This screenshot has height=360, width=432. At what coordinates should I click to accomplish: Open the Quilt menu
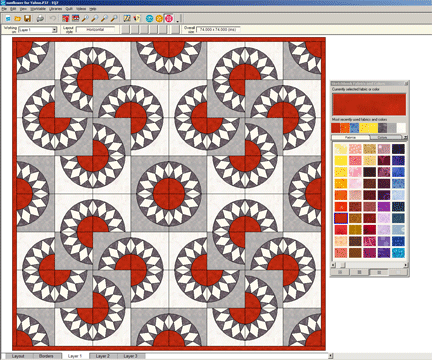pos(69,9)
